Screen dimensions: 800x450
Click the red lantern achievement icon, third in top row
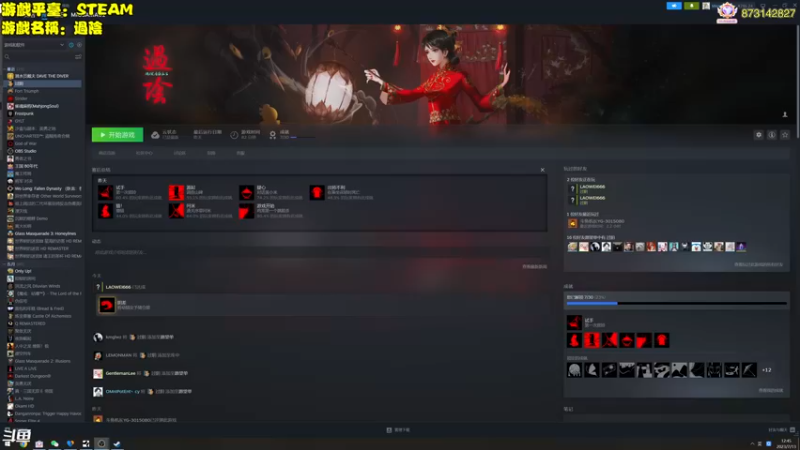pos(246,192)
